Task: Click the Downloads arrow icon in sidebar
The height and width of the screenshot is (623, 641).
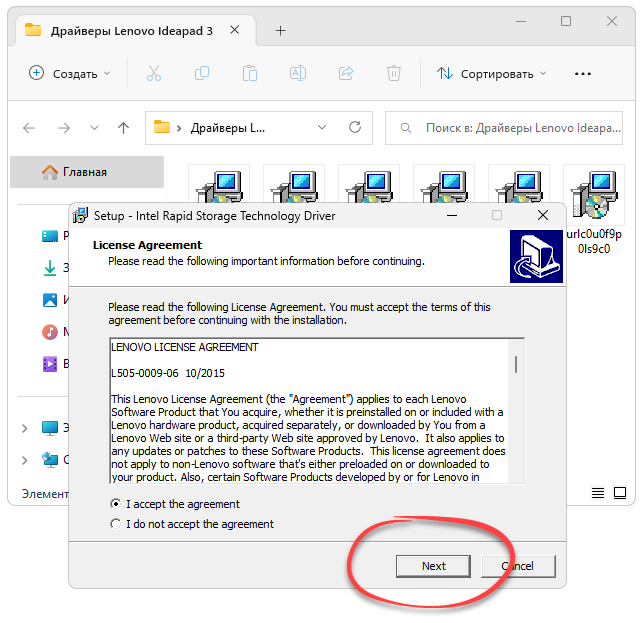Action: 50,268
